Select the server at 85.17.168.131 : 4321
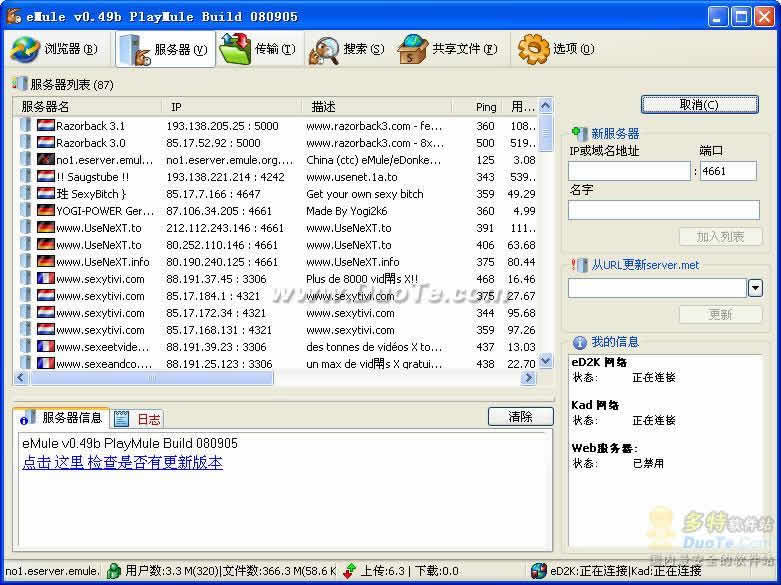Image resolution: width=781 pixels, height=585 pixels. [x=219, y=330]
